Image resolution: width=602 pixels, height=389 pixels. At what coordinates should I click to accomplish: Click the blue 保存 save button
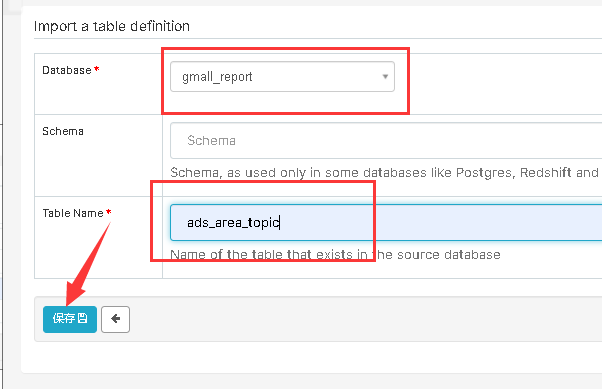tap(70, 319)
